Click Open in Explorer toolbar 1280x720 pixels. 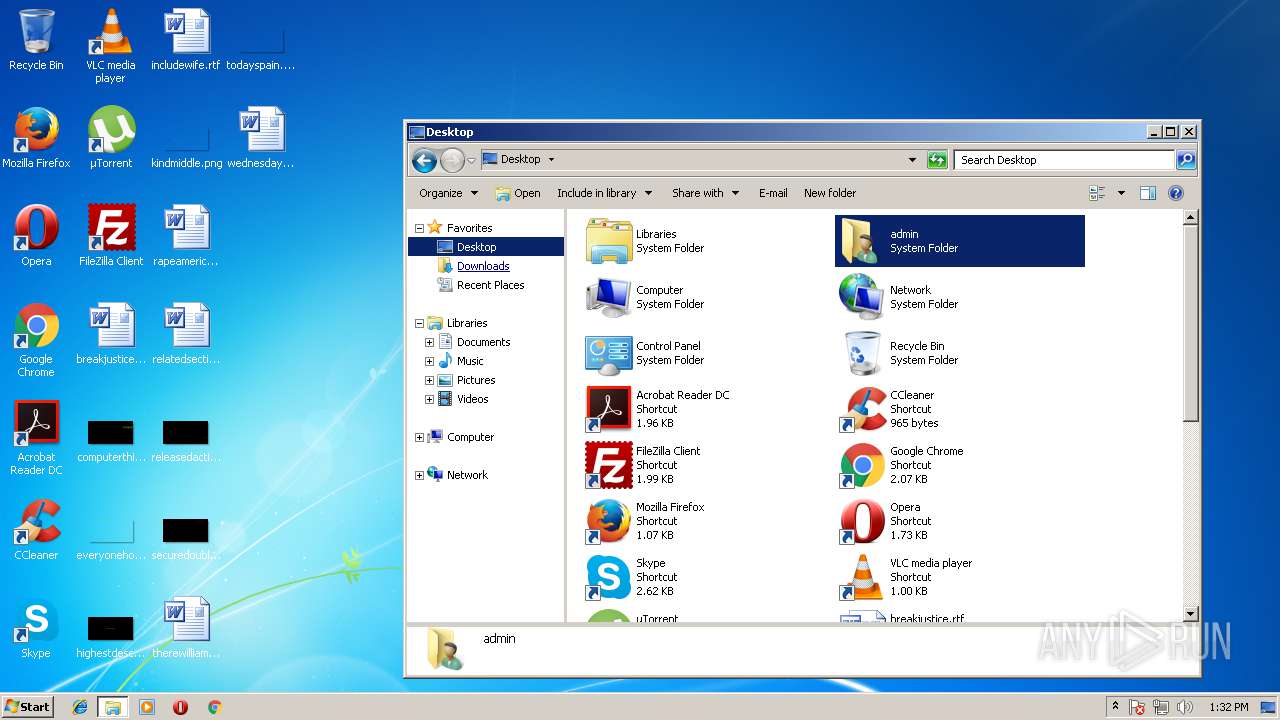pyautogui.click(x=518, y=193)
